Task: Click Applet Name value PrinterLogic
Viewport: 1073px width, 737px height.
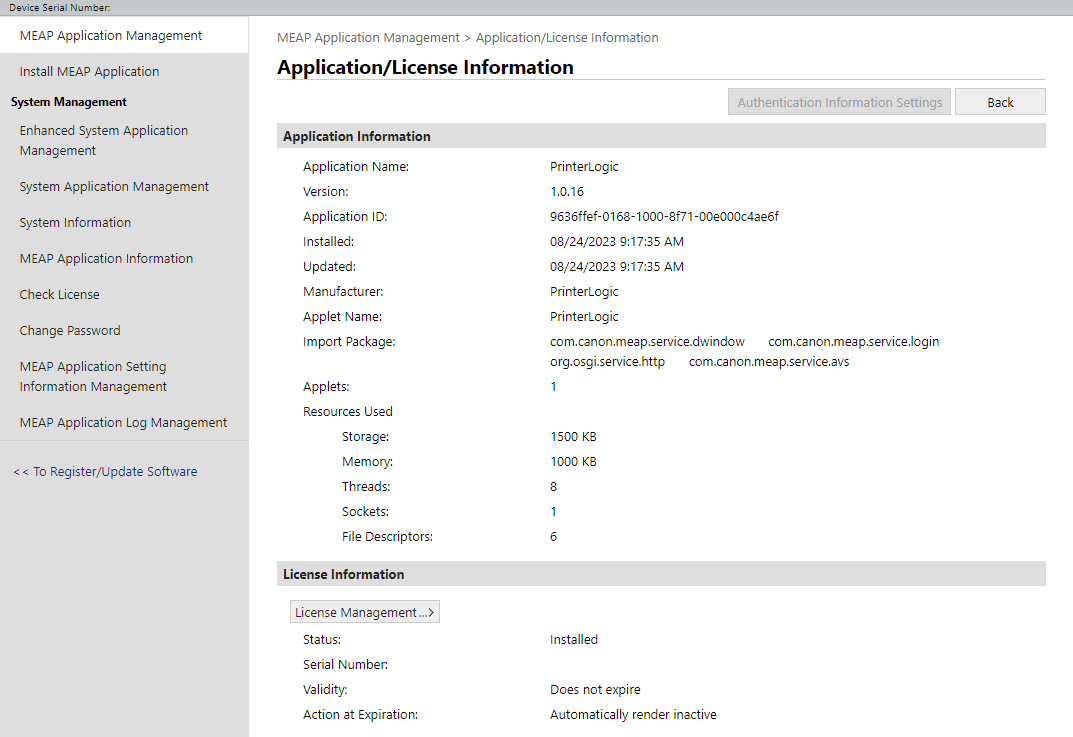Action: pyautogui.click(x=584, y=317)
